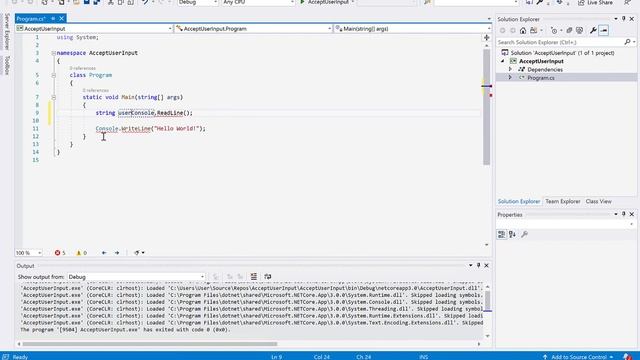
Task: Click the editor split-window handle icon
Action: click(487, 37)
